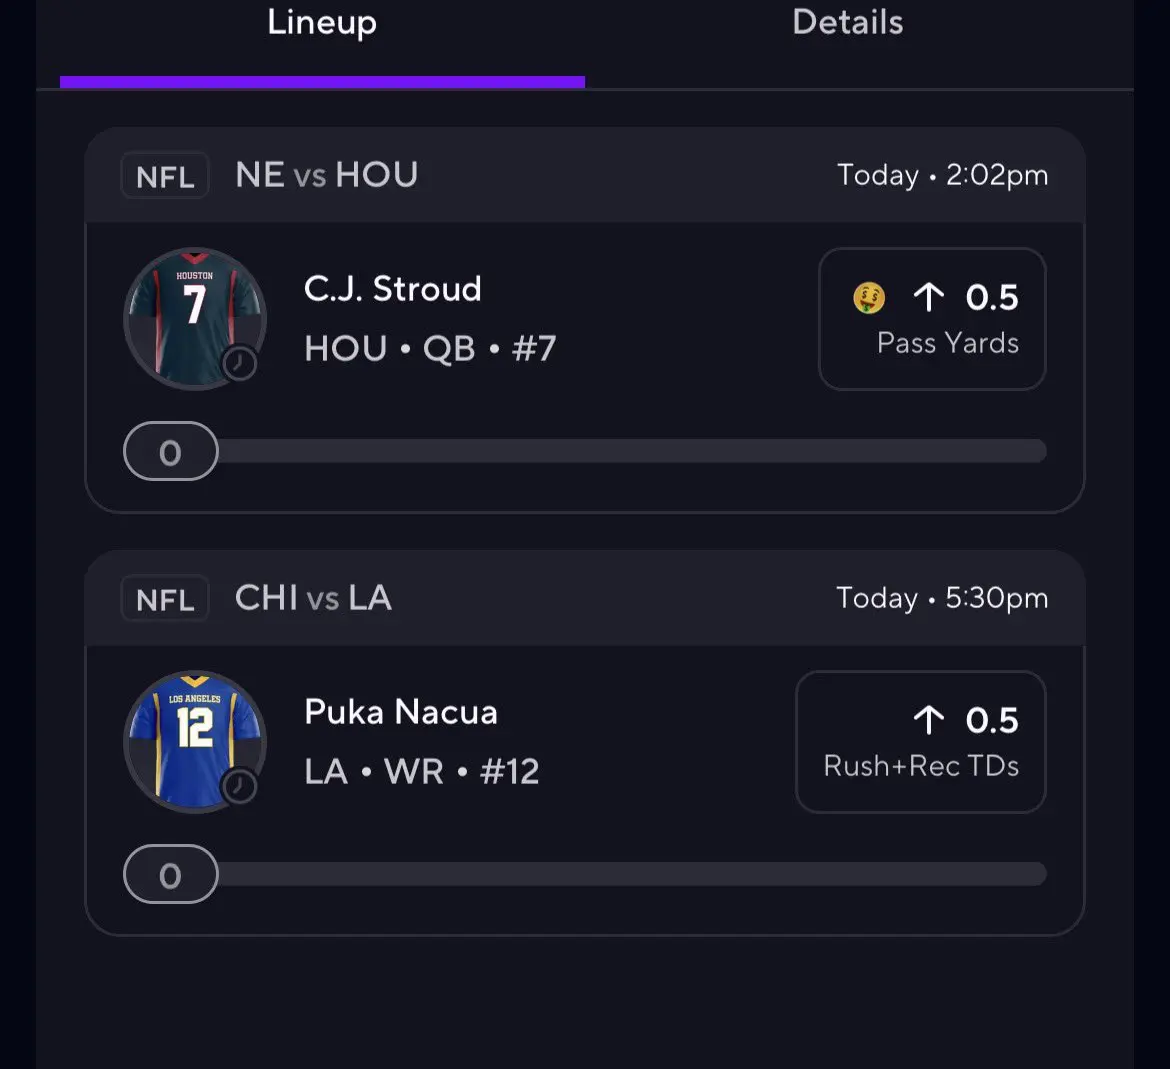Click Puka Nacua's progress bar
This screenshot has height=1069, width=1170.
[632, 874]
